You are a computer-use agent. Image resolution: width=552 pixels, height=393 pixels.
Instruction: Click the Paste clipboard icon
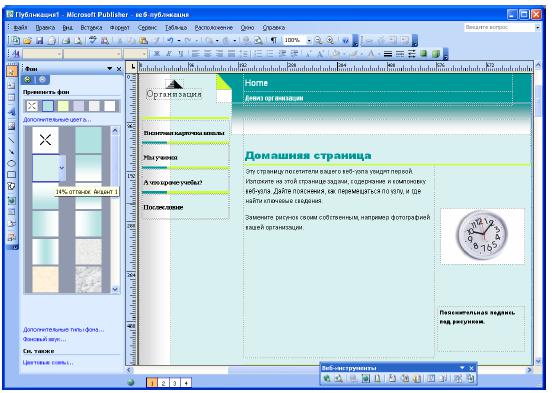143,40
